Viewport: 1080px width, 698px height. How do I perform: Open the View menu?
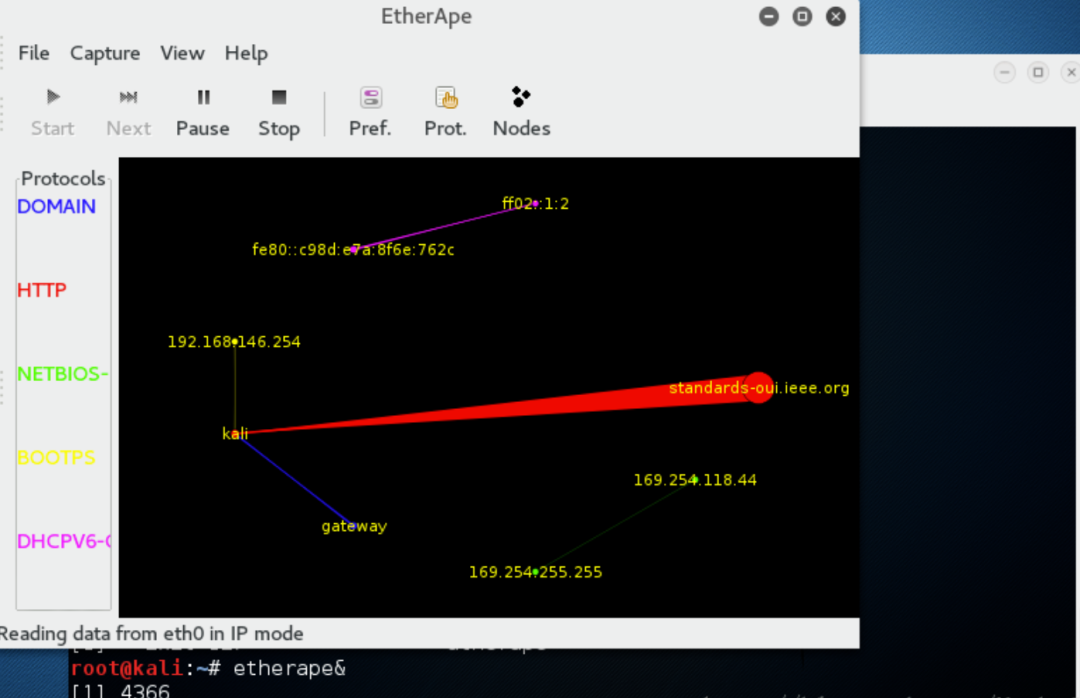[x=182, y=53]
